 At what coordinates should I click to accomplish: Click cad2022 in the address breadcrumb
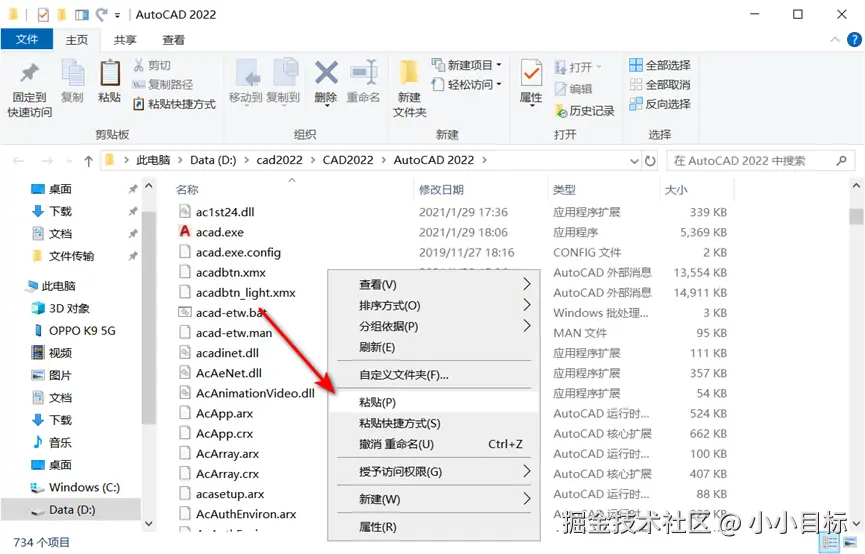279,161
